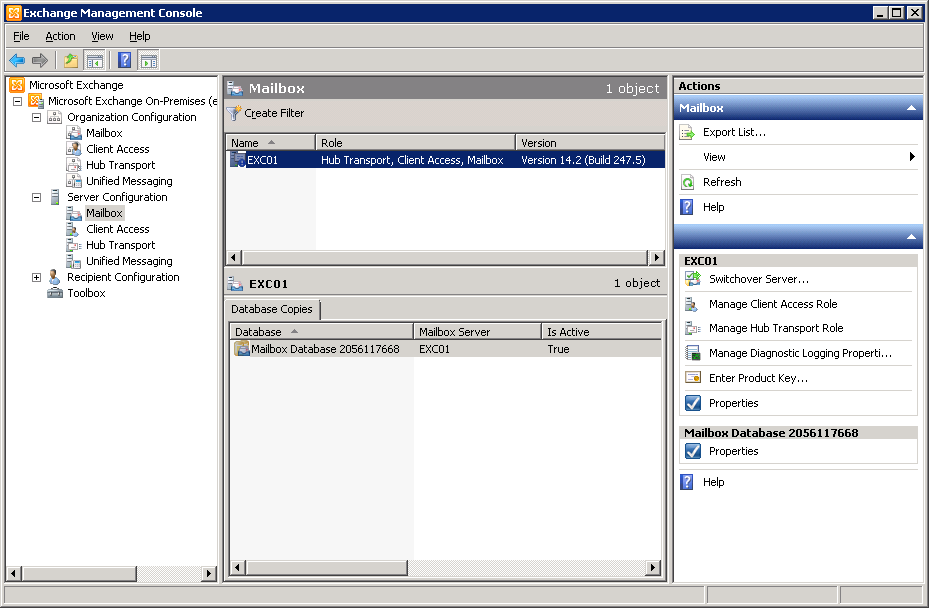The image size is (929, 608).
Task: Select the Database Copies tab
Action: [272, 309]
